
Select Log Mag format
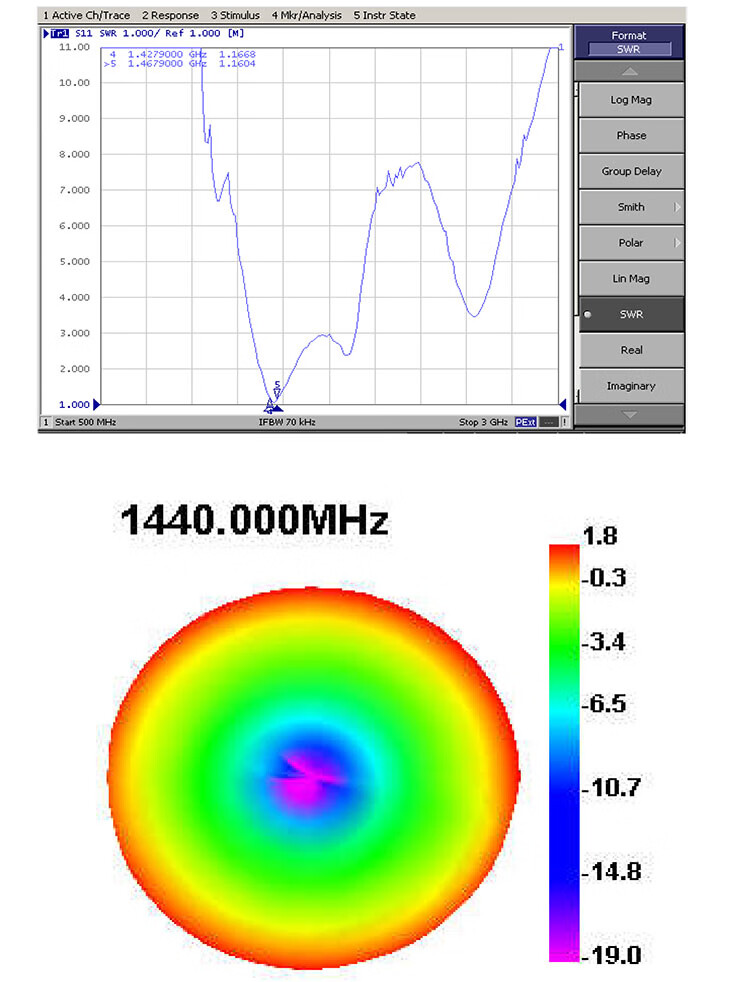(x=630, y=100)
